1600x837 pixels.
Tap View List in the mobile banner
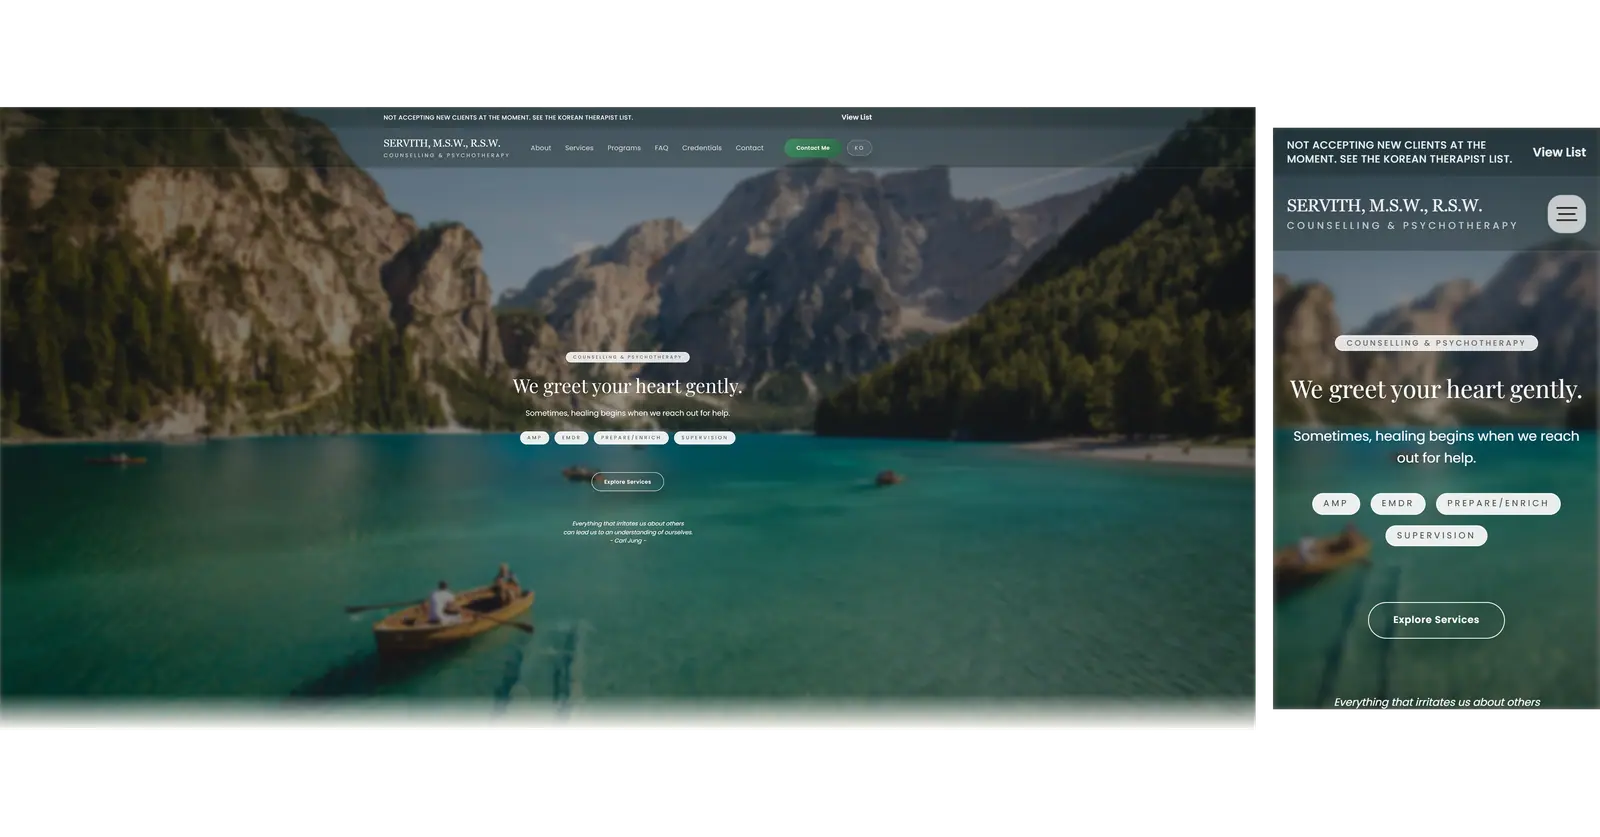(1558, 152)
